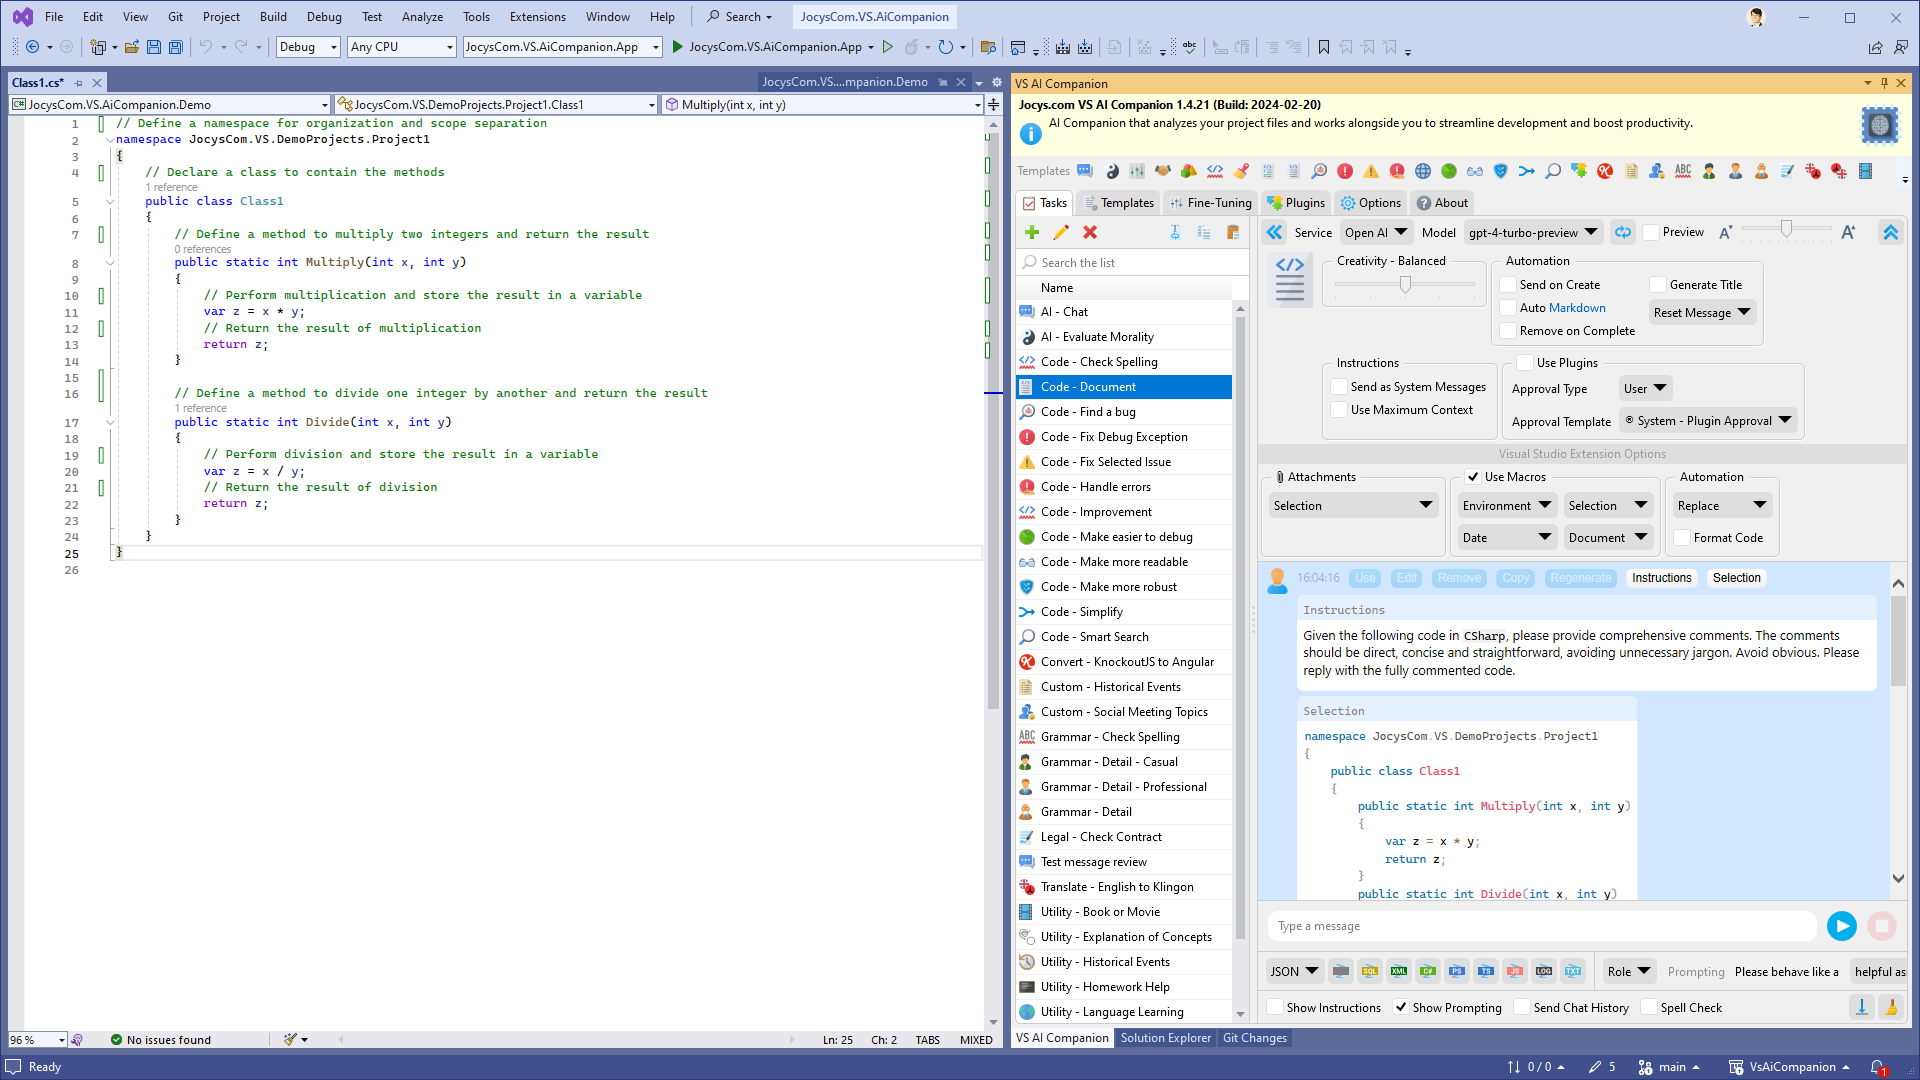
Task: Uncheck Show Prompting
Action: [1402, 1007]
